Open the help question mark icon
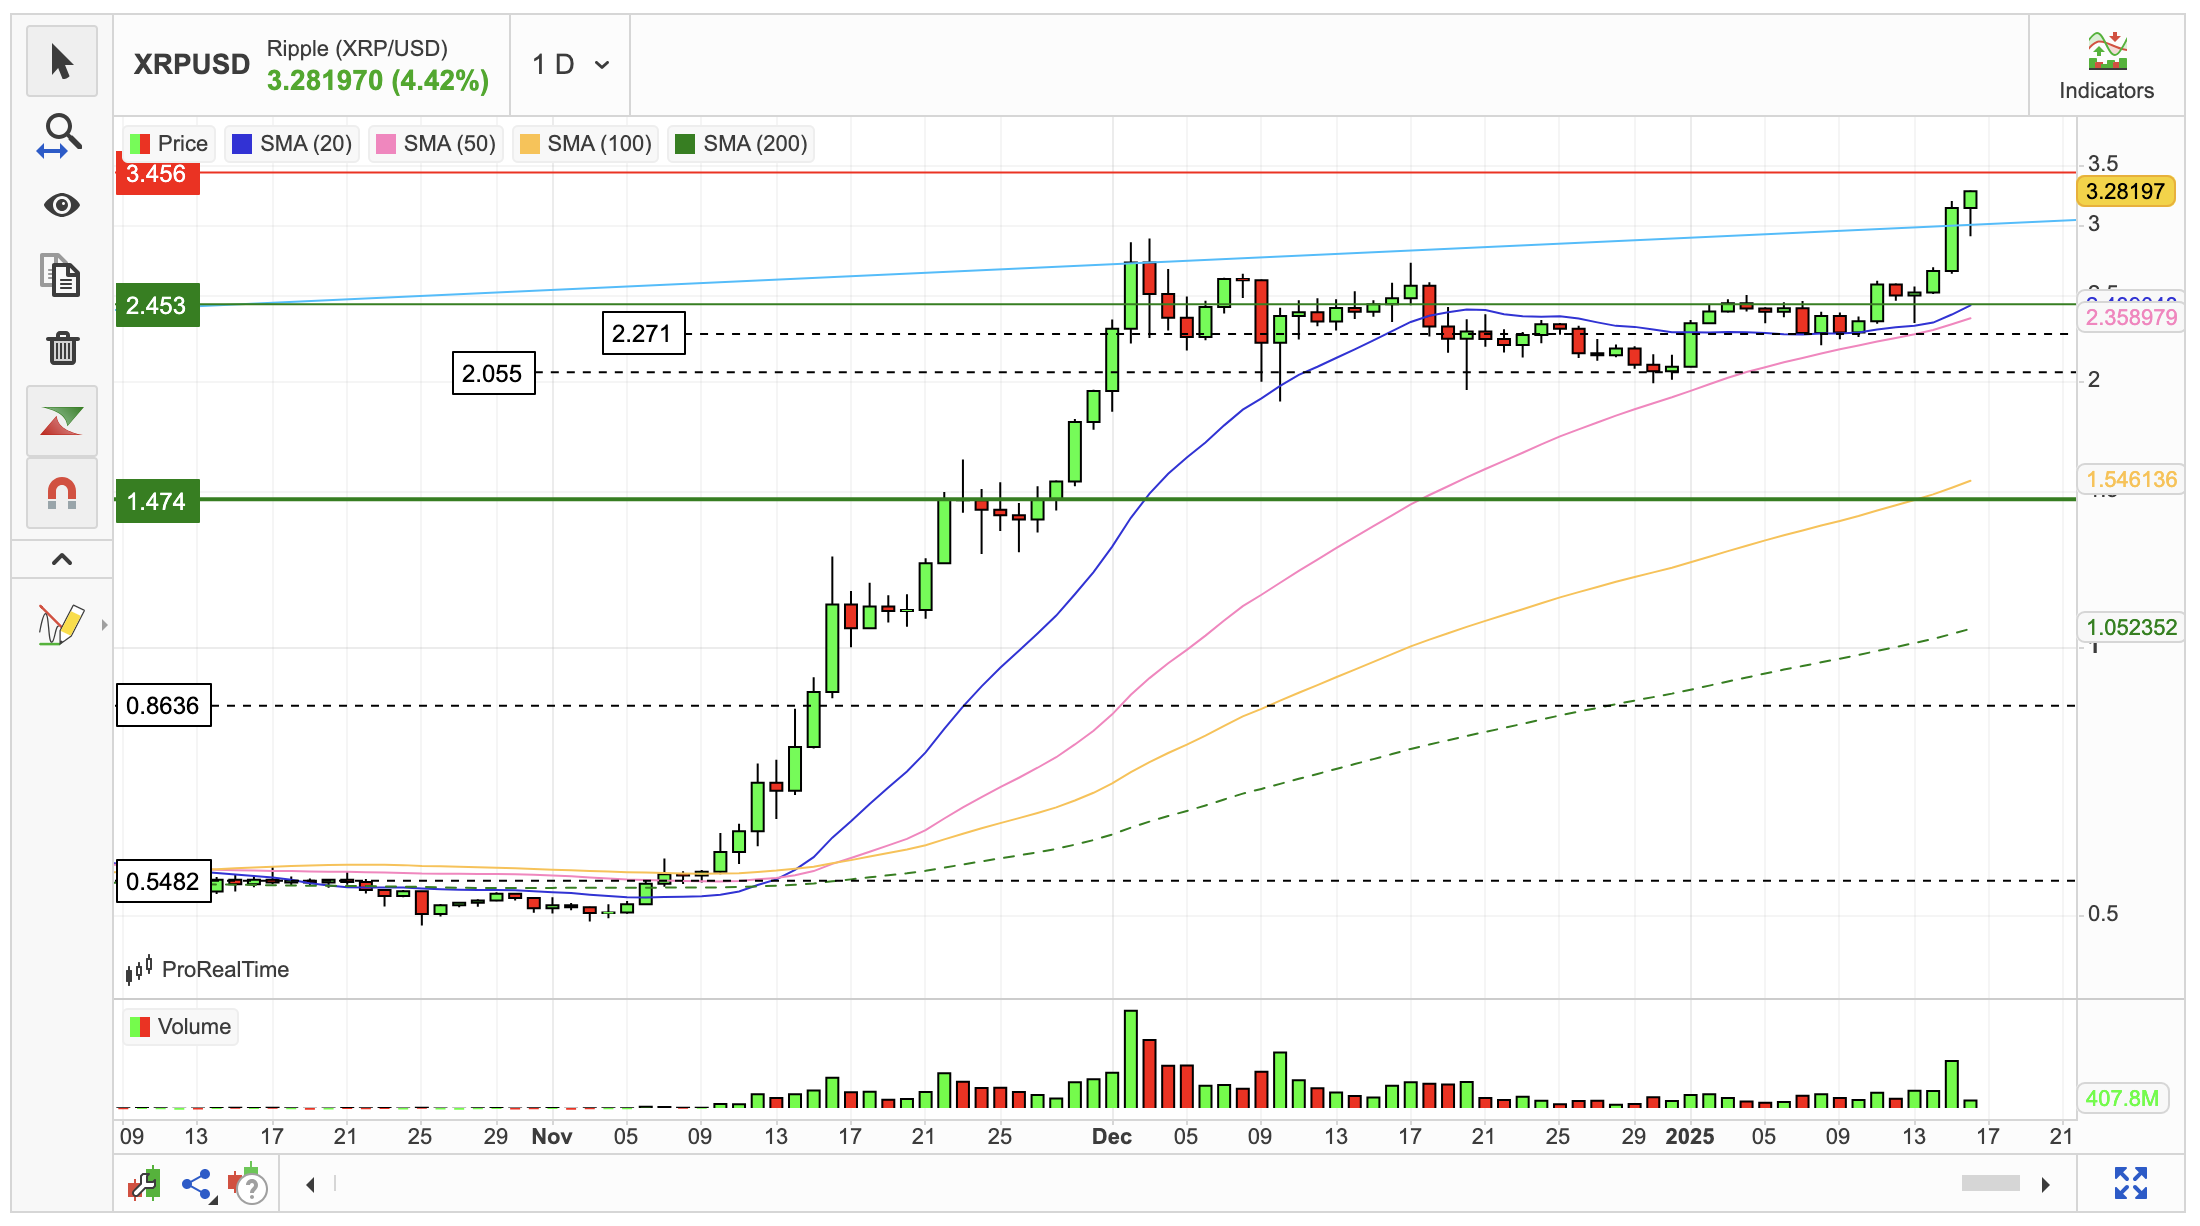This screenshot has width=2200, height=1226. coord(248,1185)
